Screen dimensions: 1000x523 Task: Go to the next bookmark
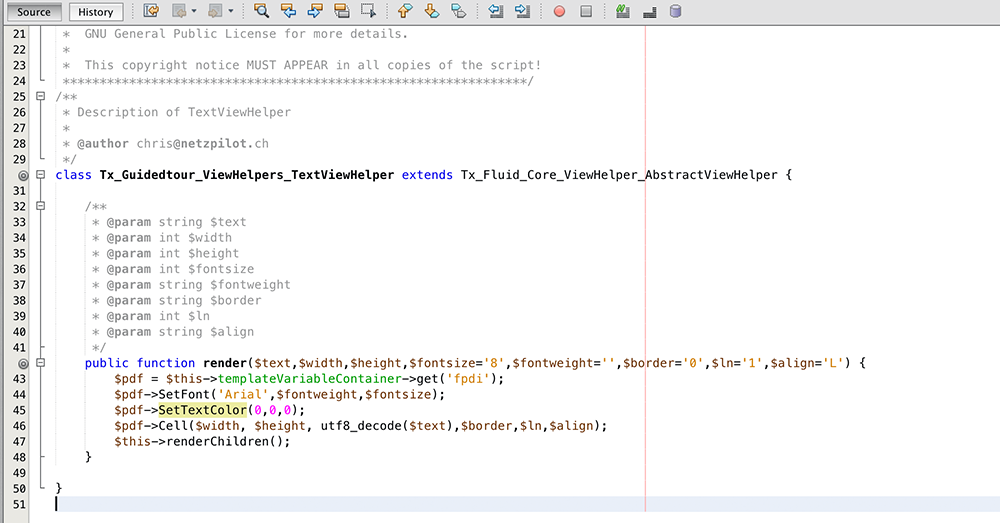432,12
